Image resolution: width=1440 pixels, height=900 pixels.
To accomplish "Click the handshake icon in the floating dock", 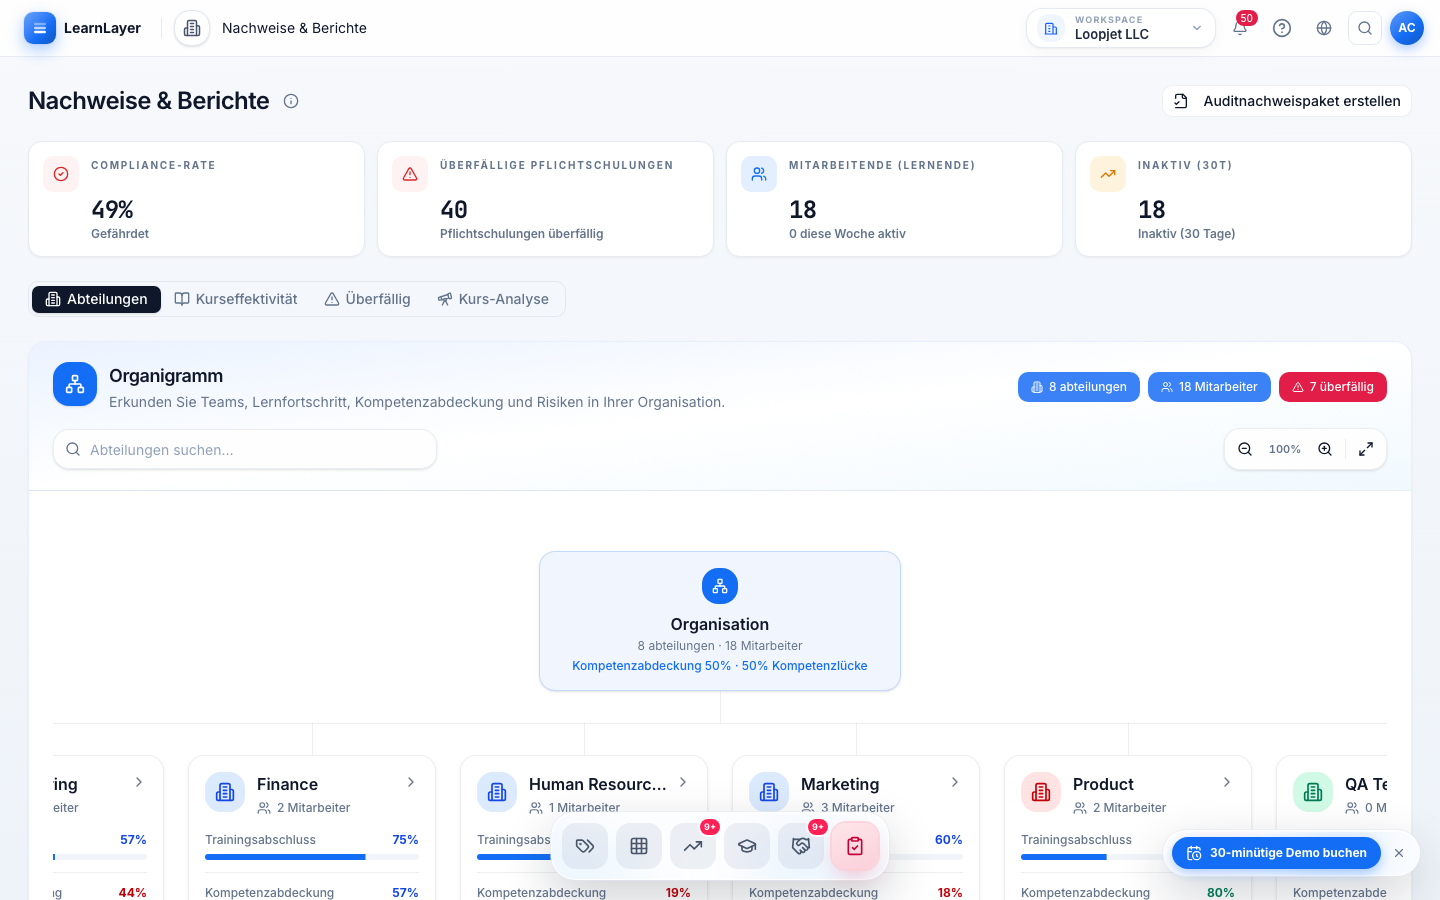I will 801,846.
